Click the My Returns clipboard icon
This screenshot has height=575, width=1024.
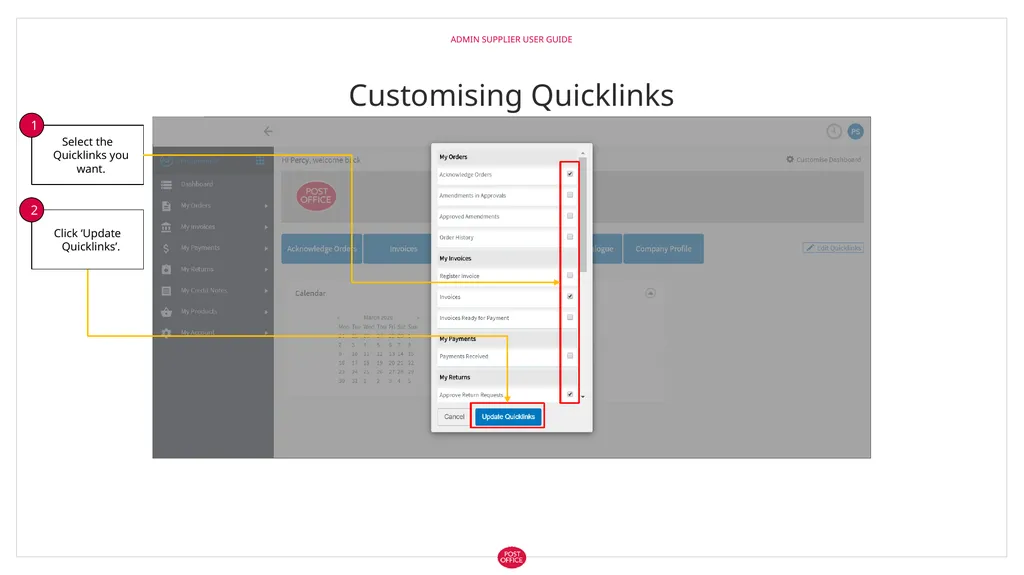click(167, 269)
